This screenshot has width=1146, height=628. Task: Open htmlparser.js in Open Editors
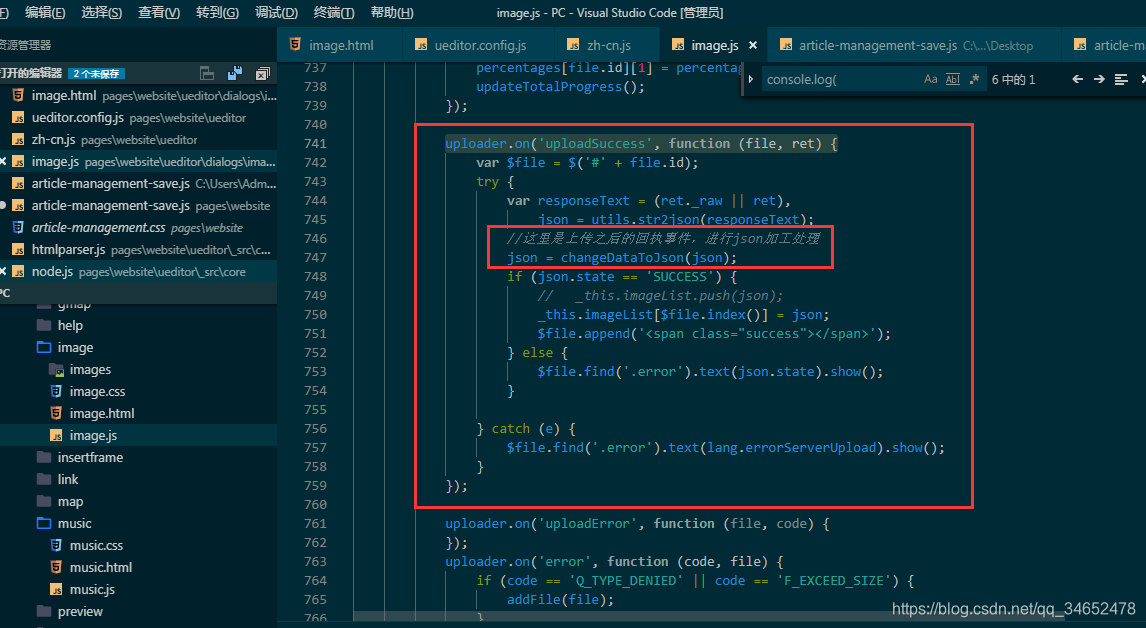138,249
